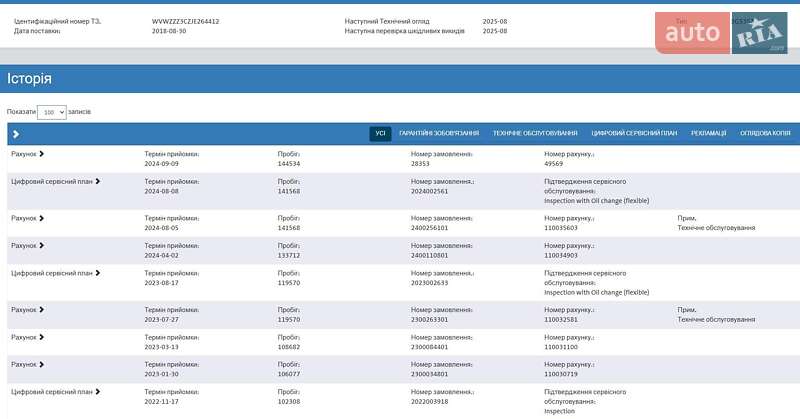800x419 pixels.
Task: Expand Рахунок row dated 2024-08-05
Action: [28, 217]
